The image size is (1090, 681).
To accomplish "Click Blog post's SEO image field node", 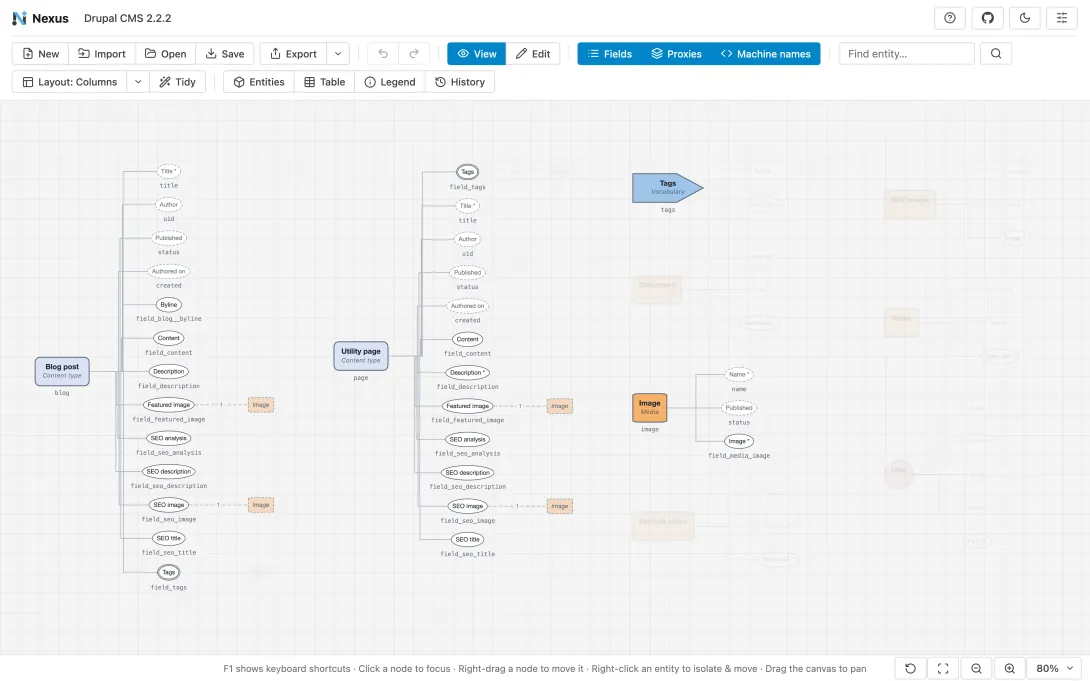I will [x=168, y=505].
